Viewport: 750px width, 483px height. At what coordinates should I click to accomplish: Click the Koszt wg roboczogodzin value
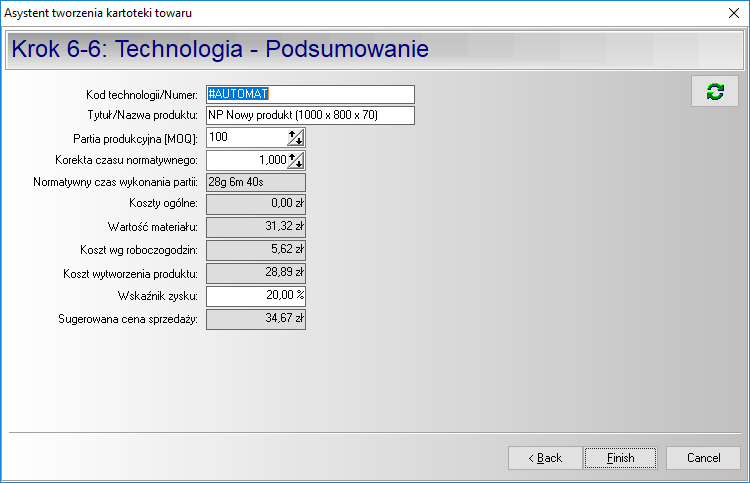[x=255, y=250]
